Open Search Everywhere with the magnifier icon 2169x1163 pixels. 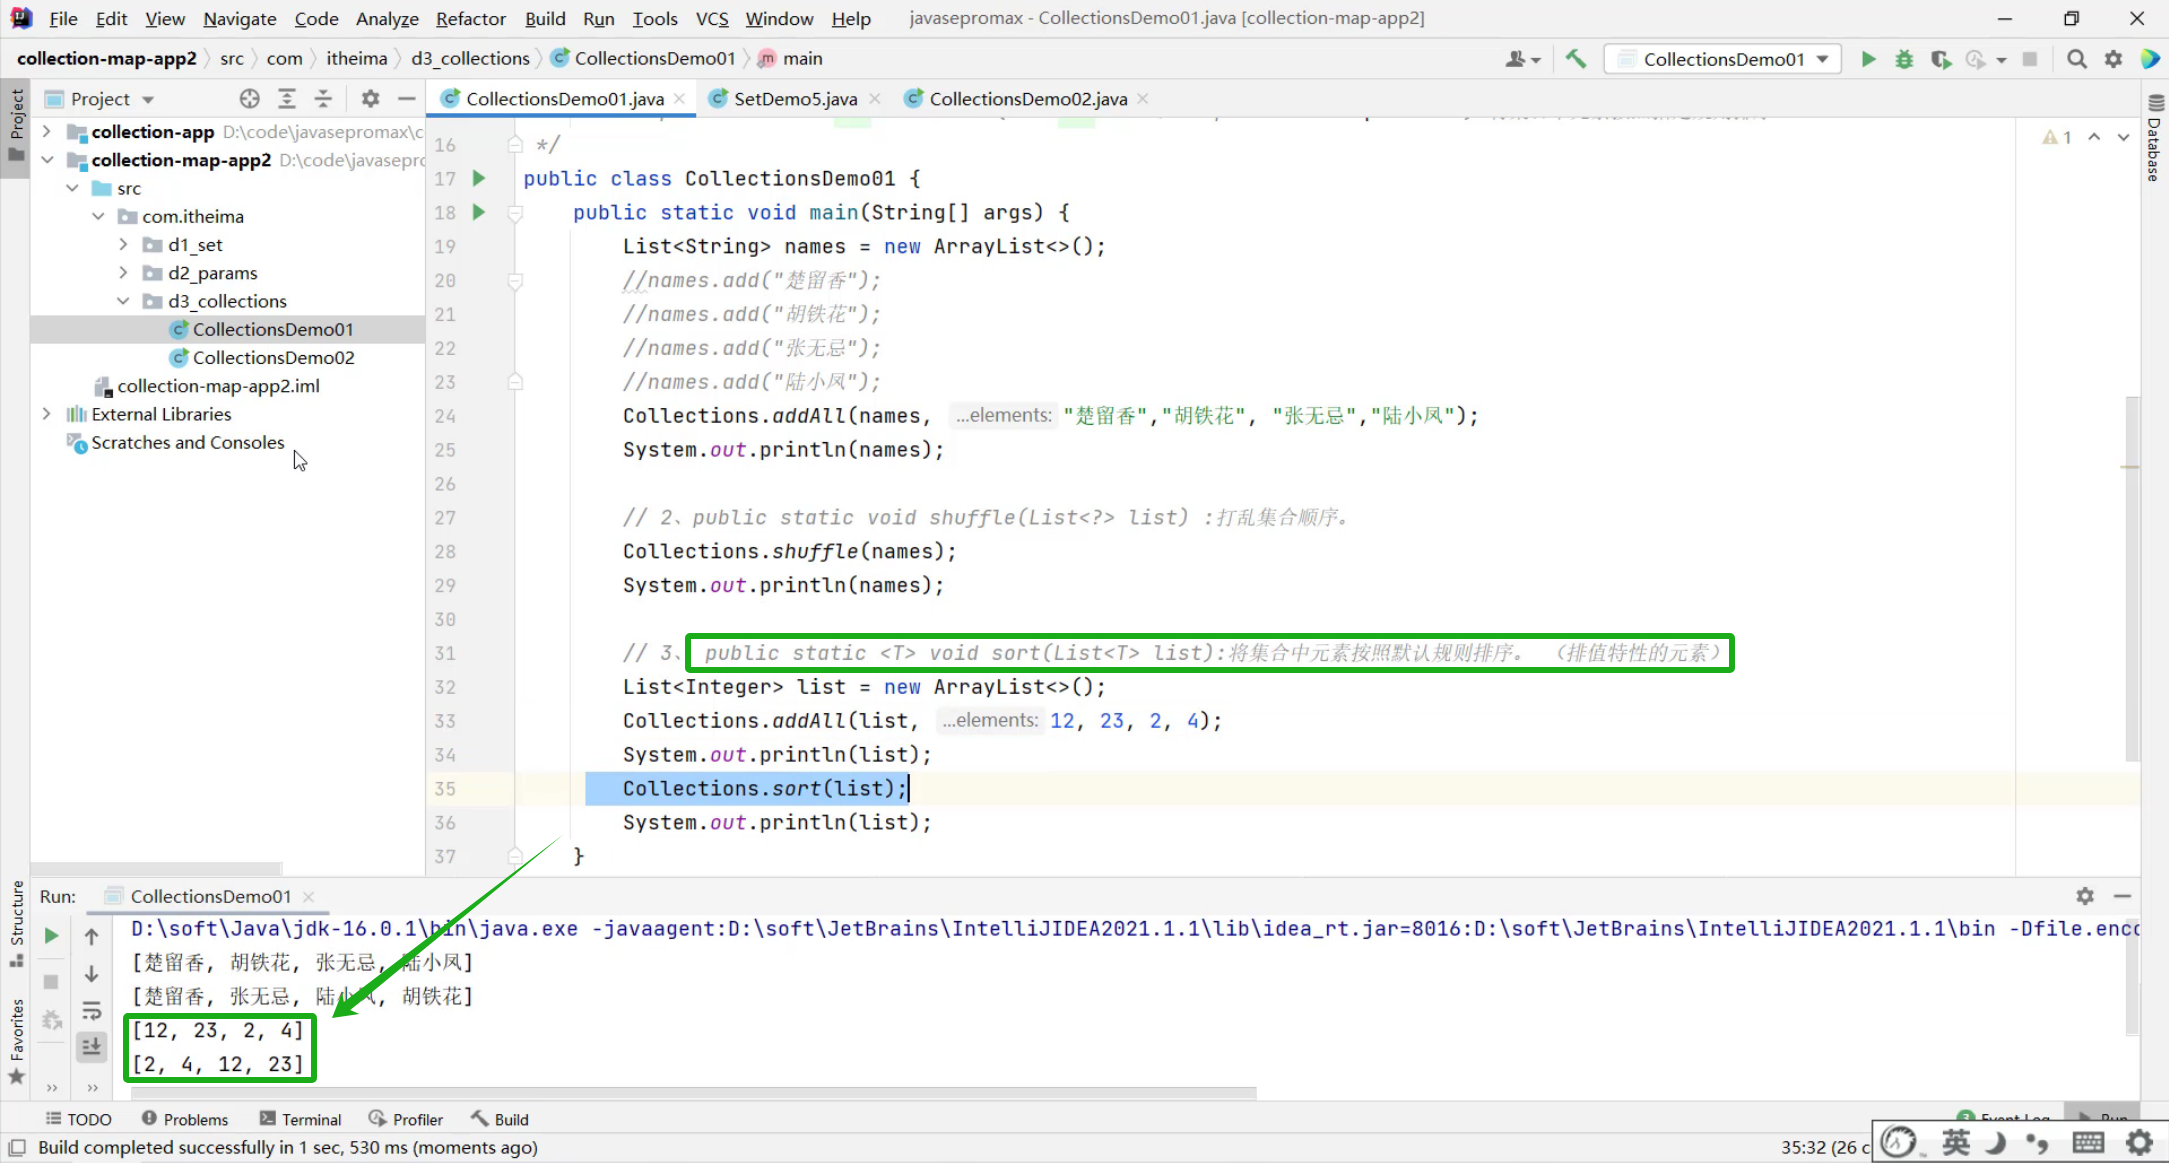pyautogui.click(x=2077, y=59)
